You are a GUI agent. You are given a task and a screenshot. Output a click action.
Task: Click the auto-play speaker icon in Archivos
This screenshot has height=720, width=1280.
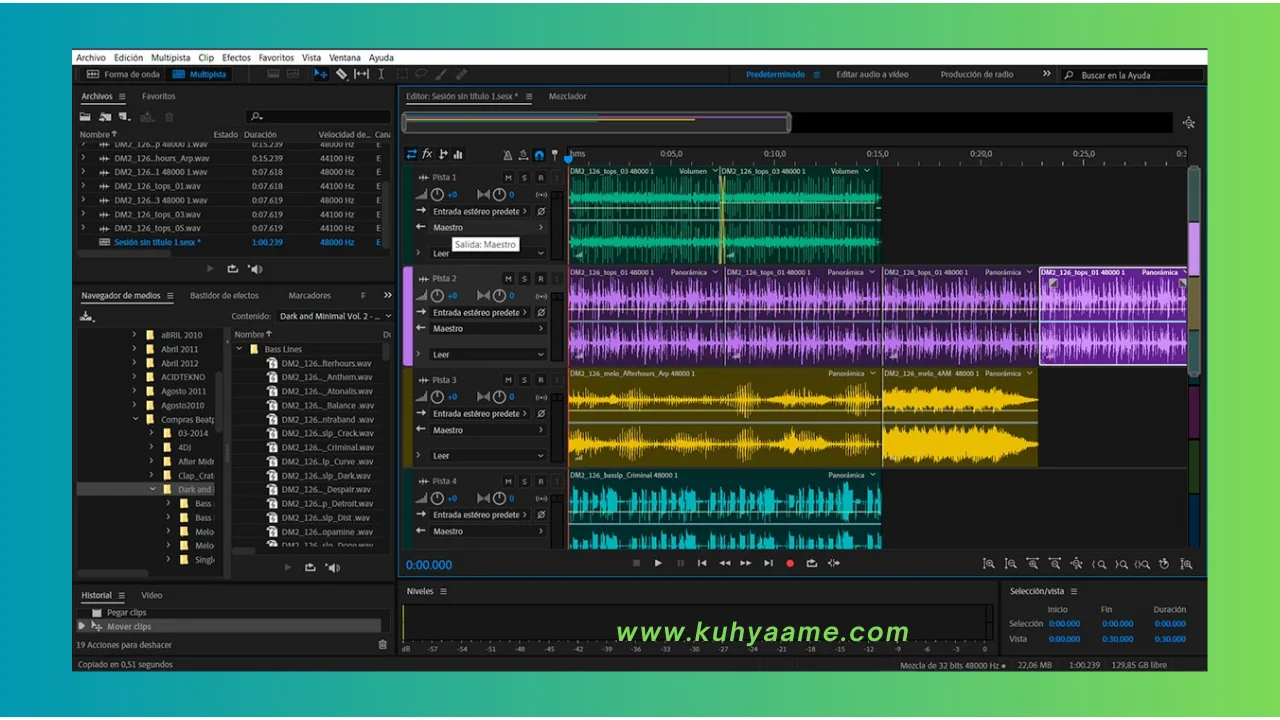(255, 269)
